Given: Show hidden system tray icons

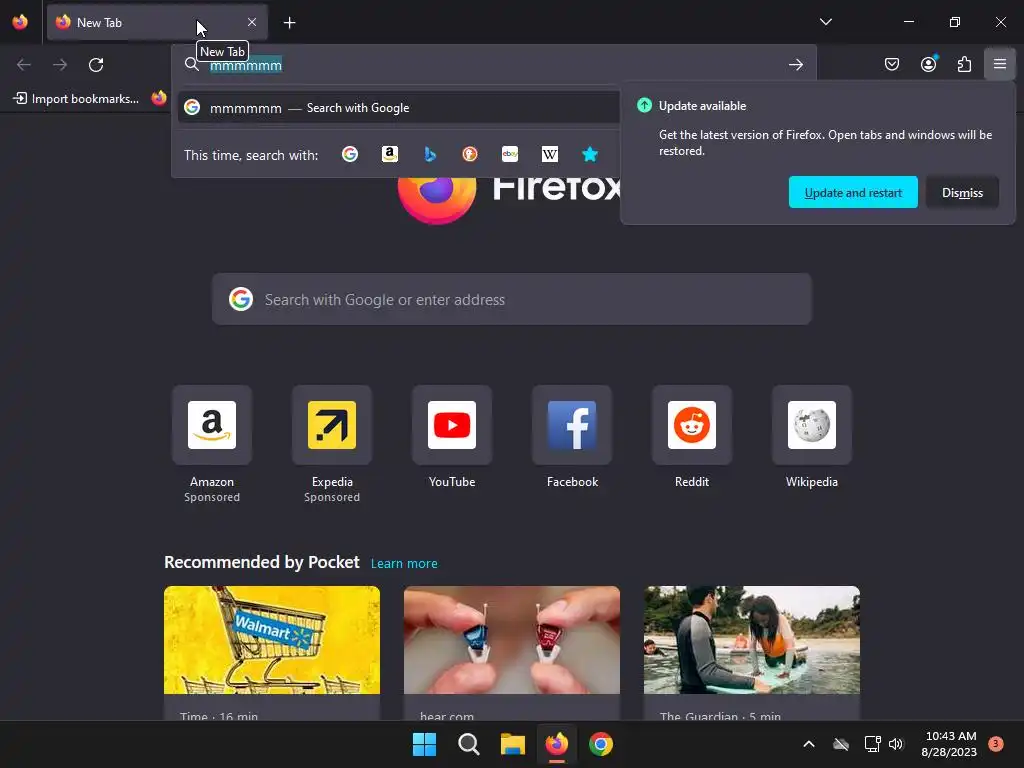Looking at the screenshot, I should 808,744.
